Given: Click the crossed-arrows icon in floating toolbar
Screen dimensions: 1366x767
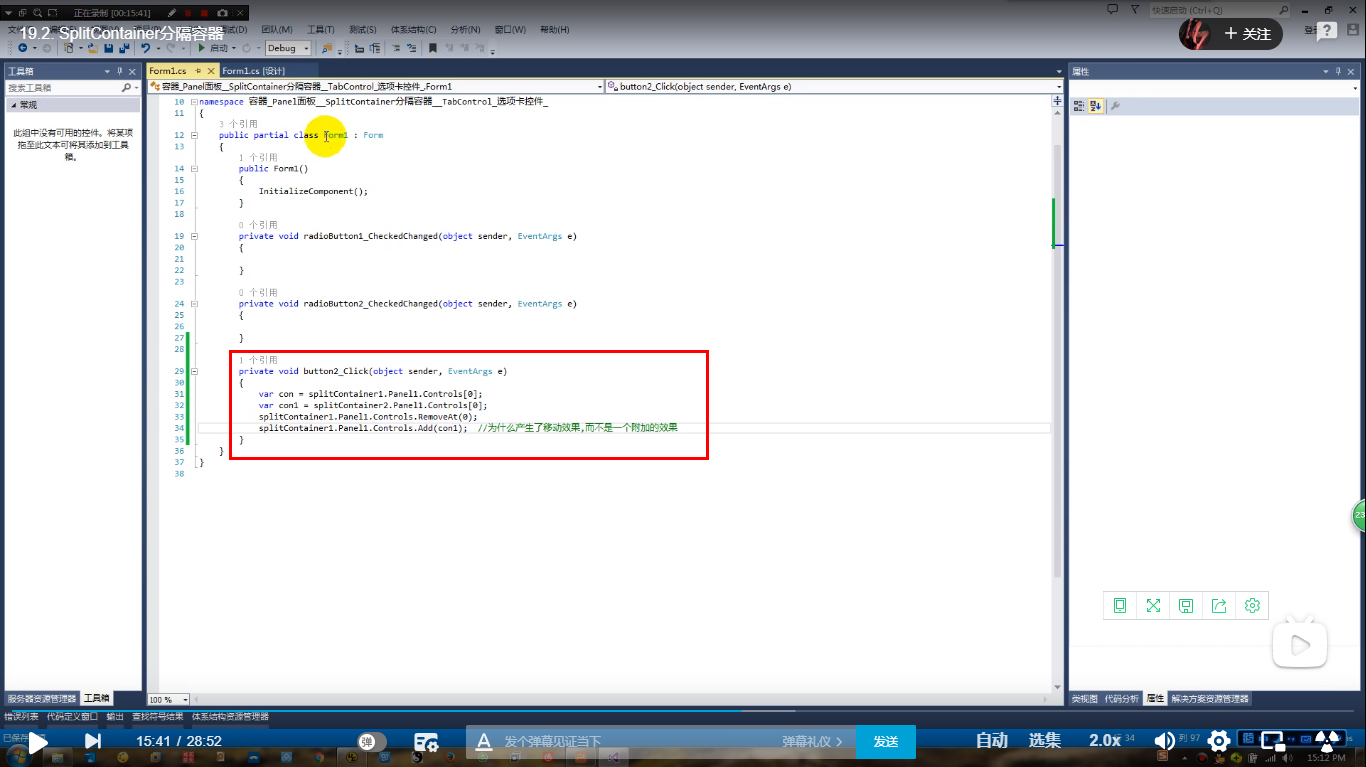Looking at the screenshot, I should point(1153,605).
